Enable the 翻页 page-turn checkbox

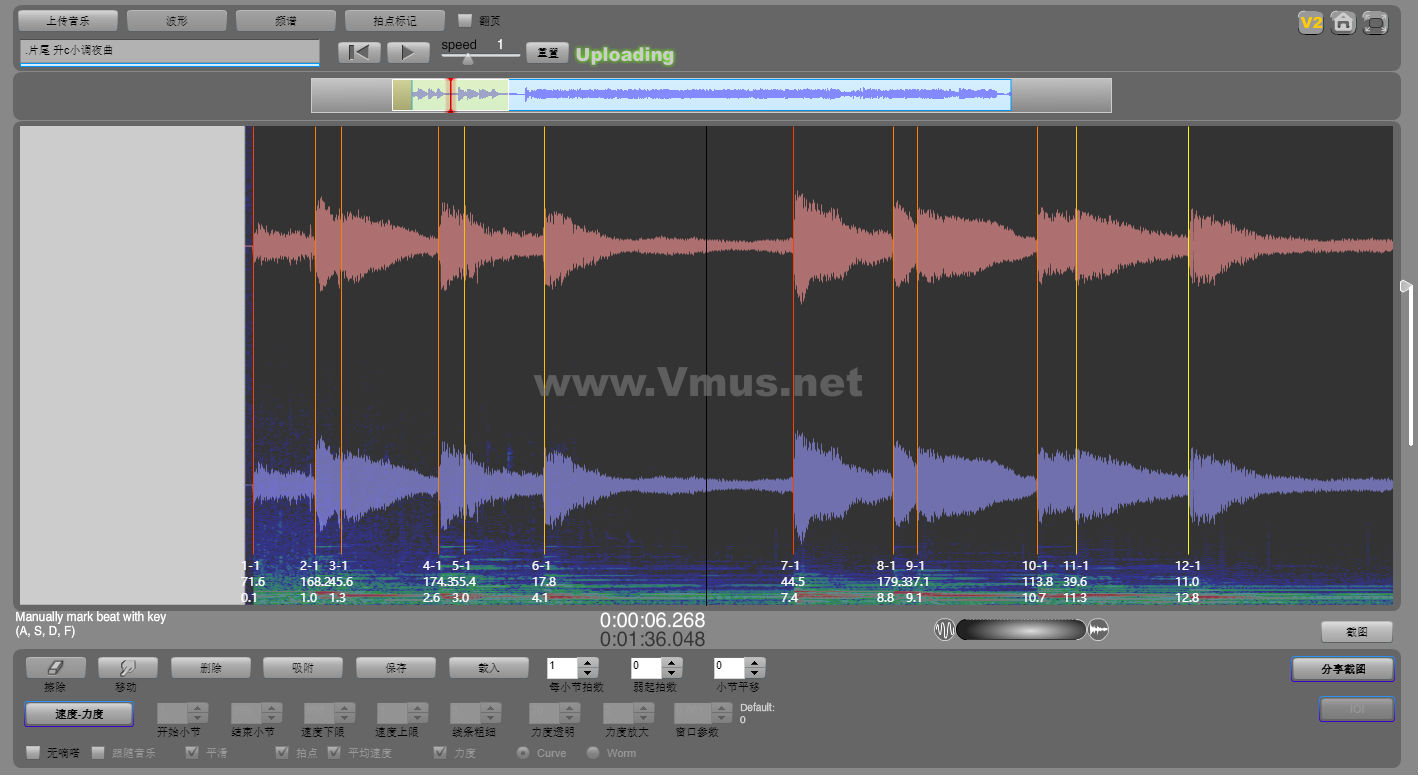click(x=465, y=20)
